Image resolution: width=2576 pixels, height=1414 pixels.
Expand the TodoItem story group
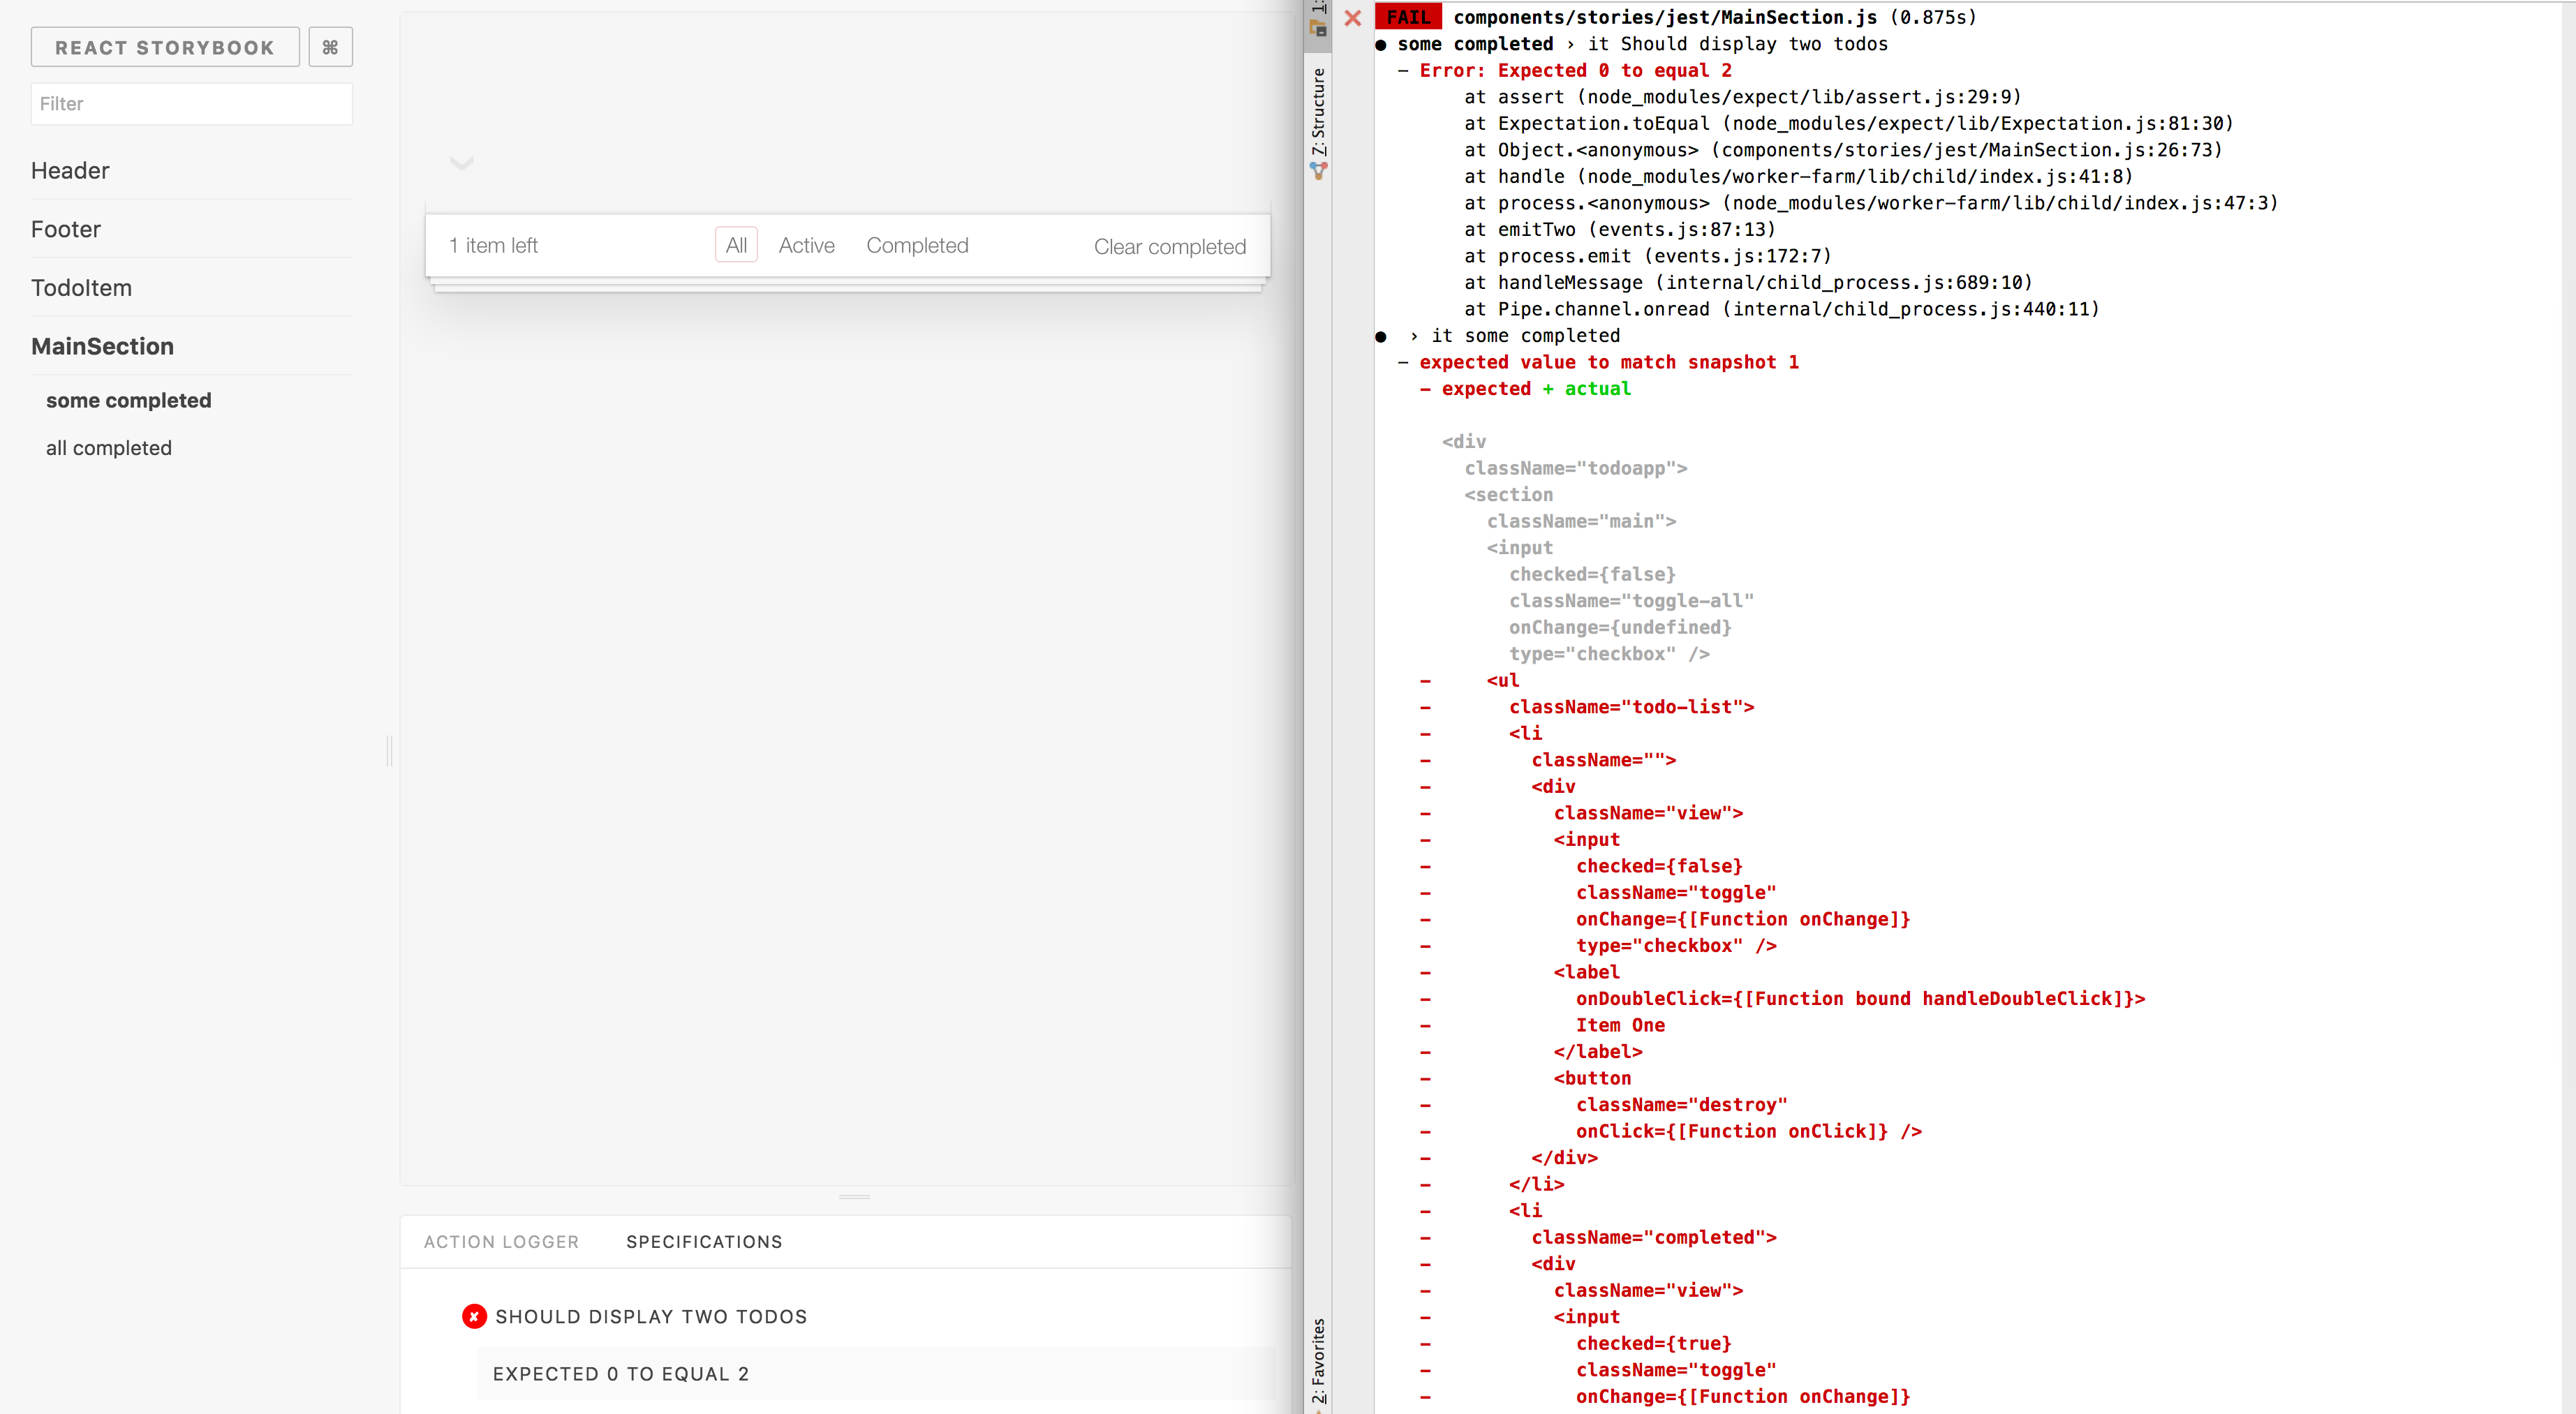click(x=81, y=288)
